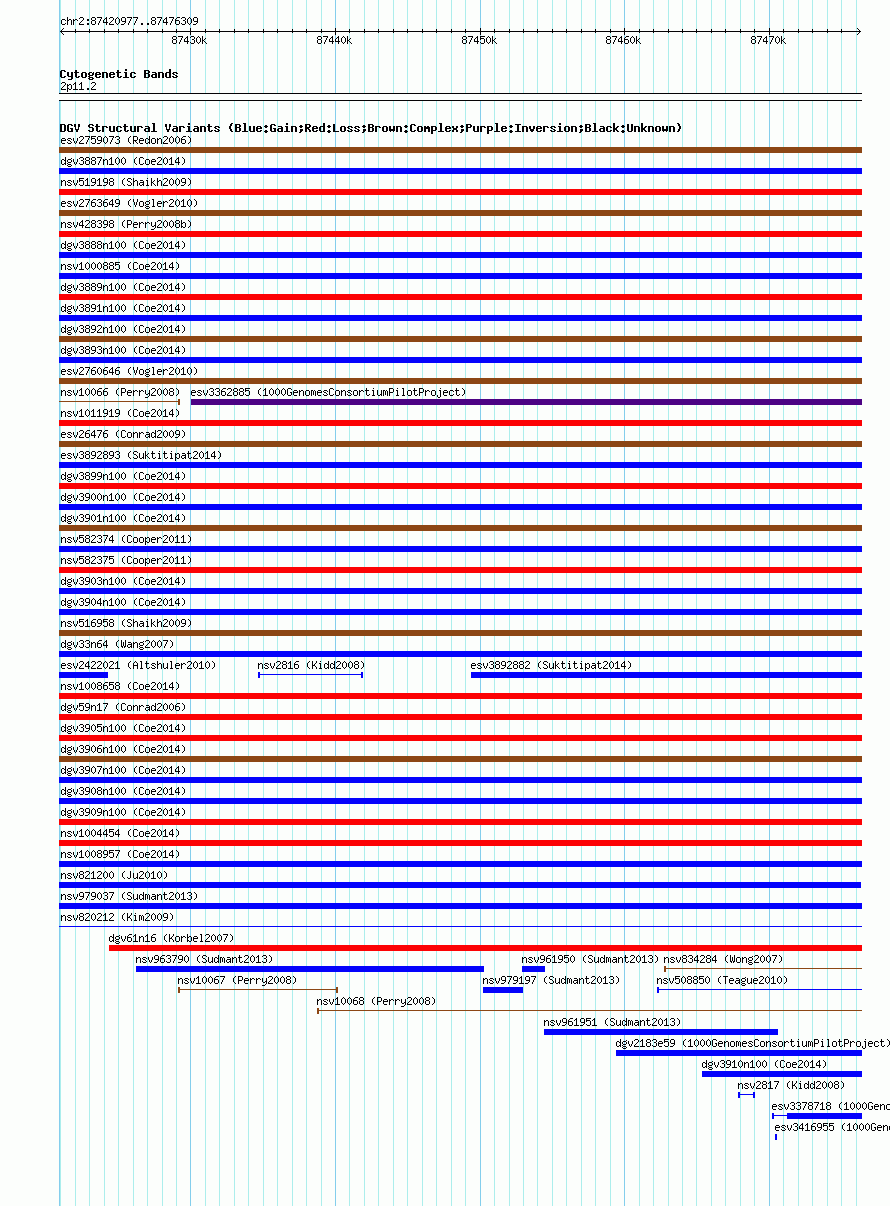Click the 2p11.2 band label
The image size is (890, 1206).
pos(78,87)
